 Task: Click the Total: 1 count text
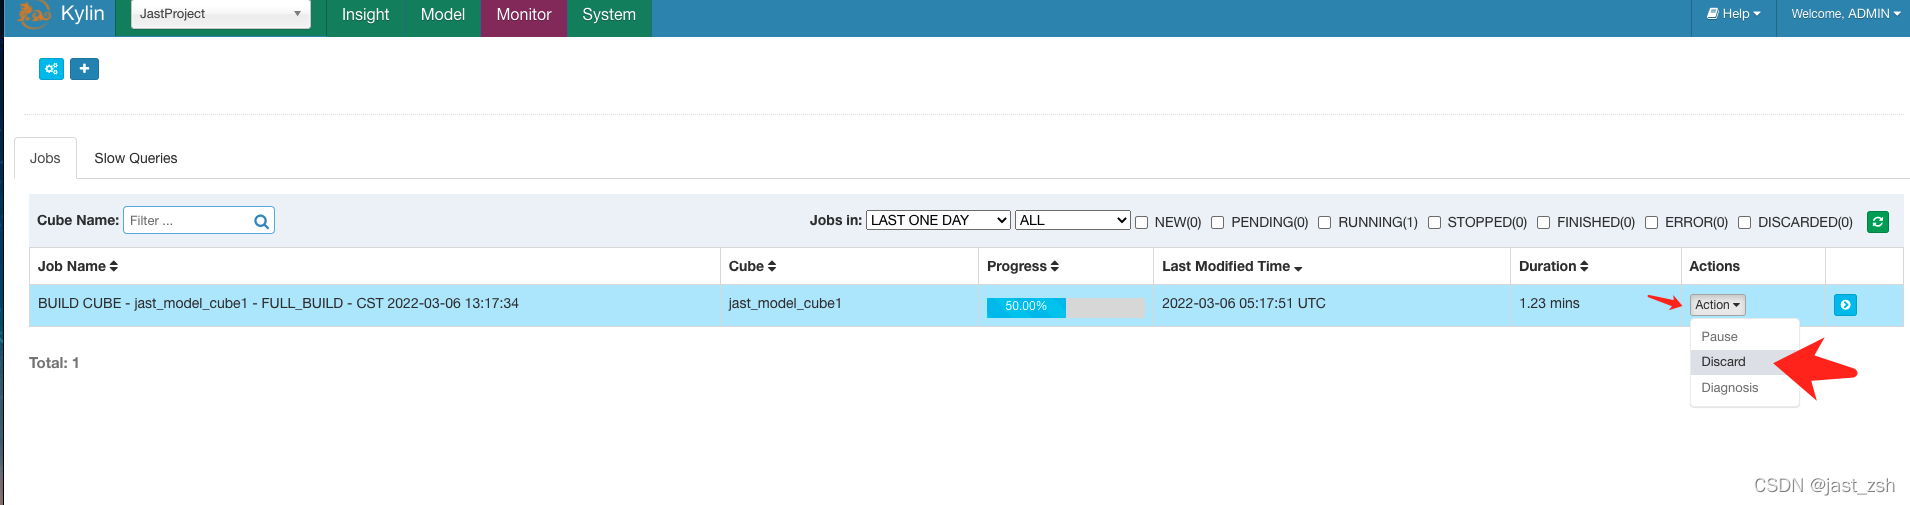click(54, 363)
